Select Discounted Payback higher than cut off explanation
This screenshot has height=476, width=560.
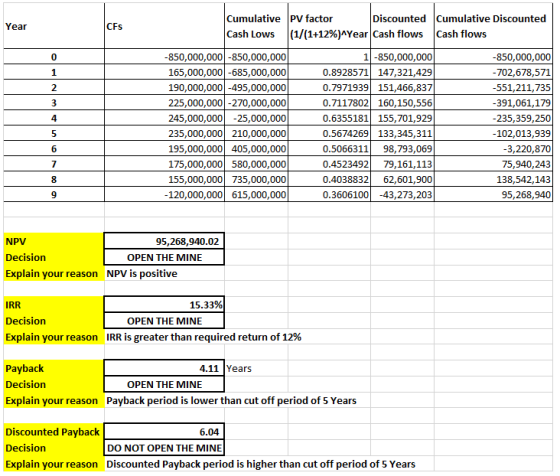click(261, 464)
